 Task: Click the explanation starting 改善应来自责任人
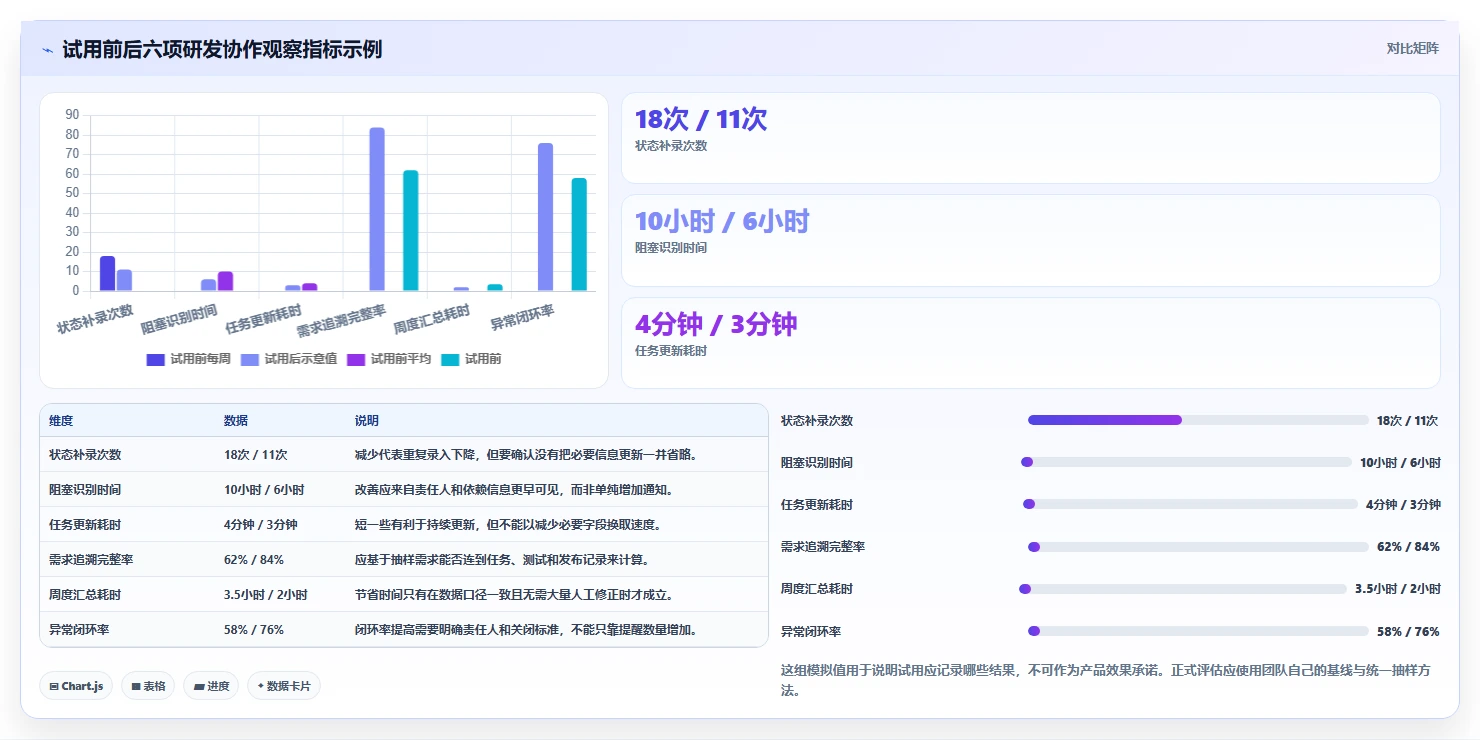pos(514,489)
